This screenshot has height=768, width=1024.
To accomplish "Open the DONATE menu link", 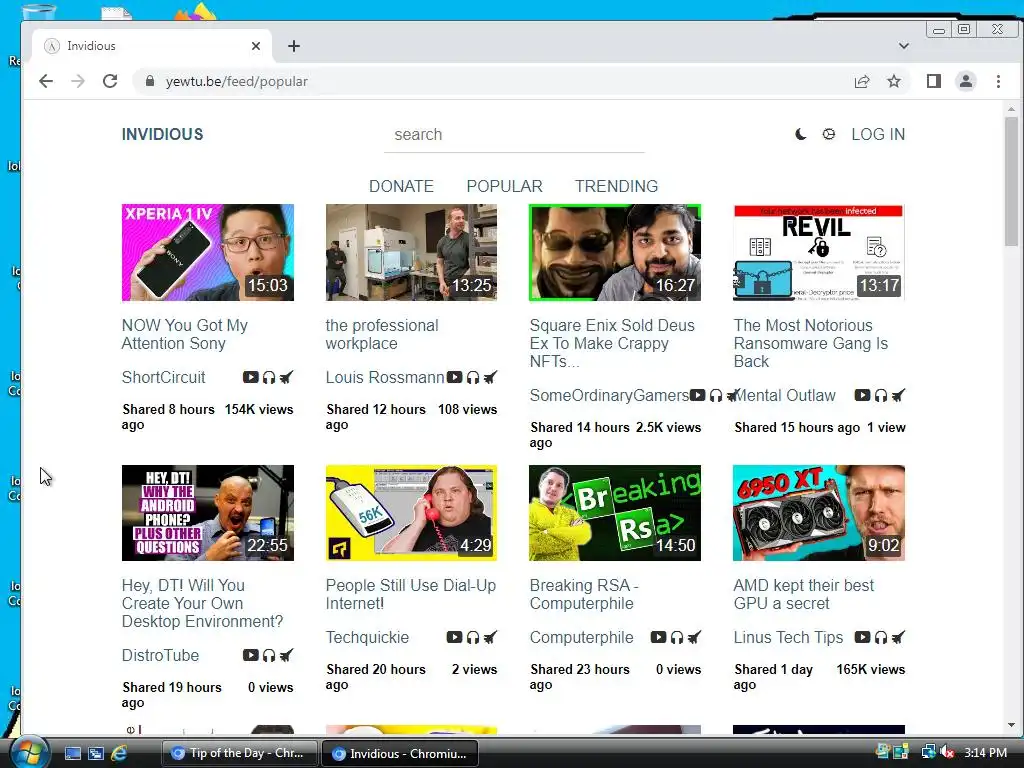I will [401, 186].
